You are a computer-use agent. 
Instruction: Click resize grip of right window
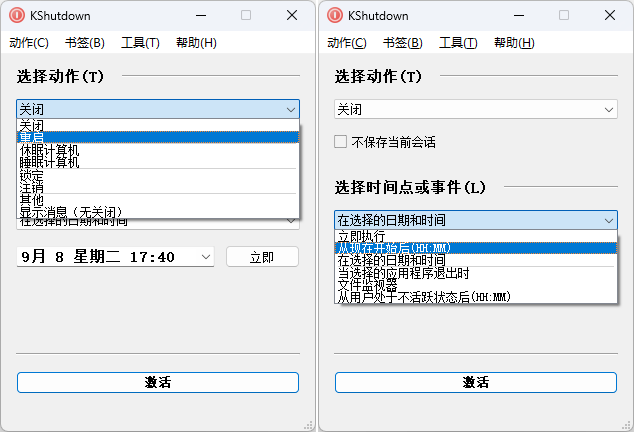pos(626,424)
